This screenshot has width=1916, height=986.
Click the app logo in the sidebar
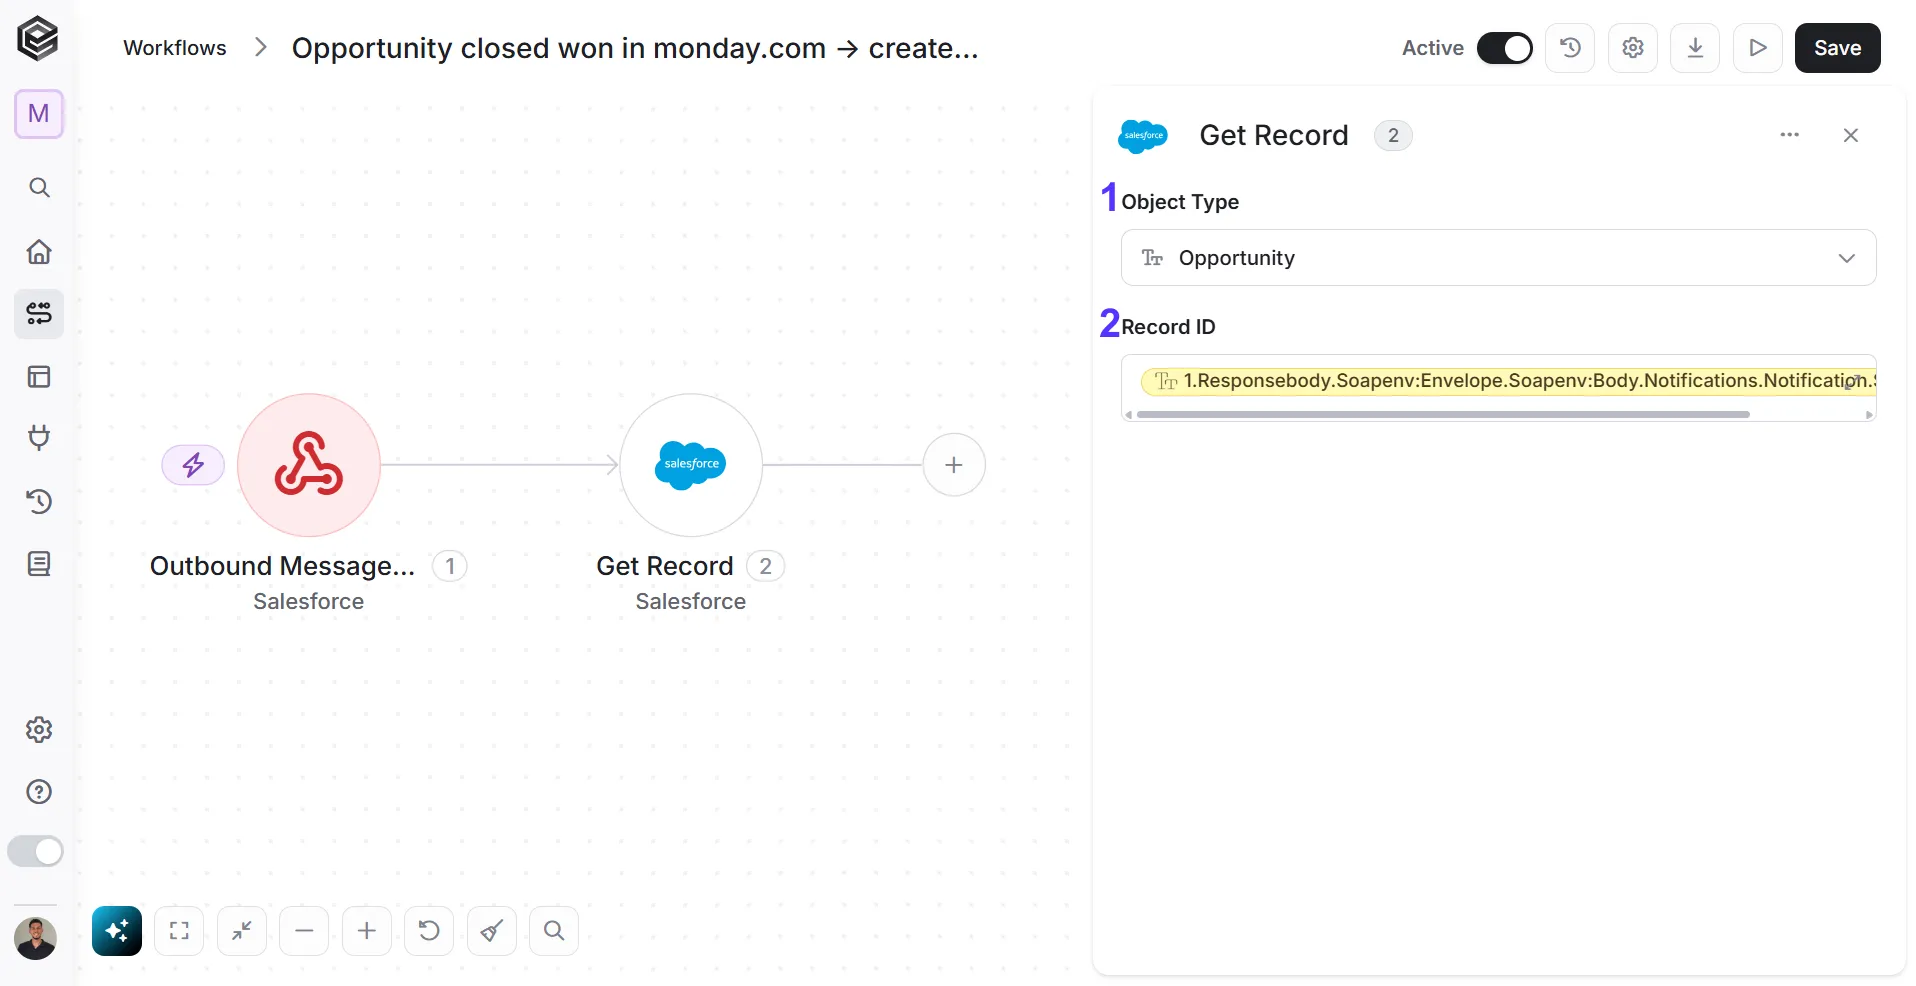[38, 39]
